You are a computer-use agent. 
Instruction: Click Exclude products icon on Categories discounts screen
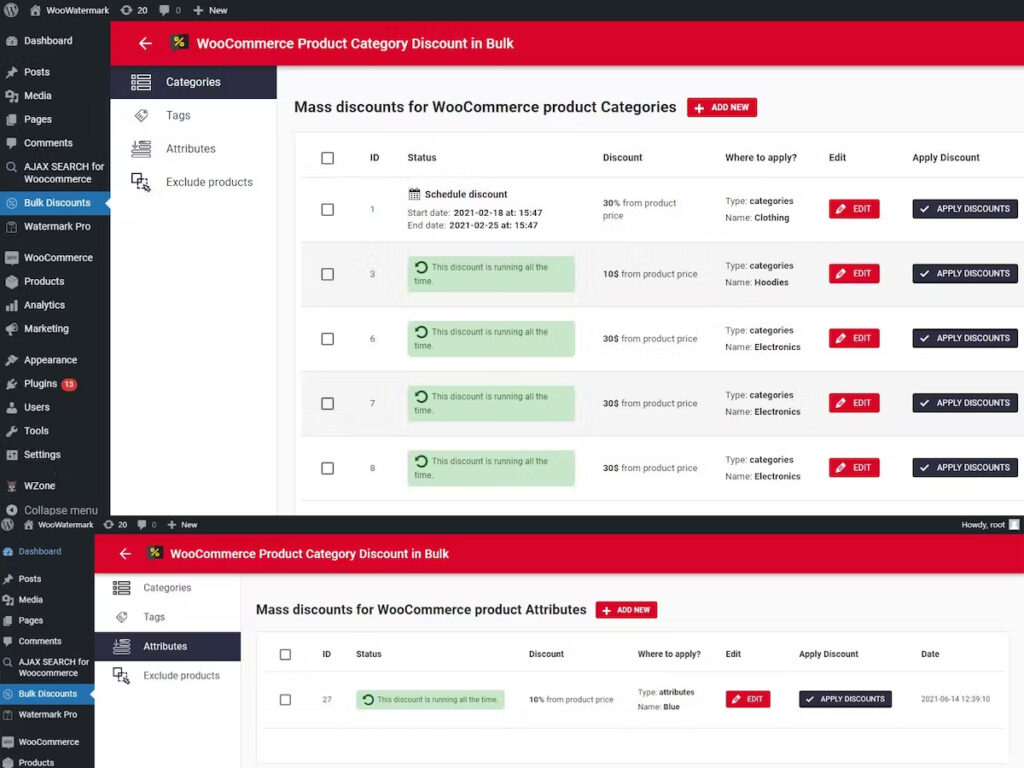(141, 182)
